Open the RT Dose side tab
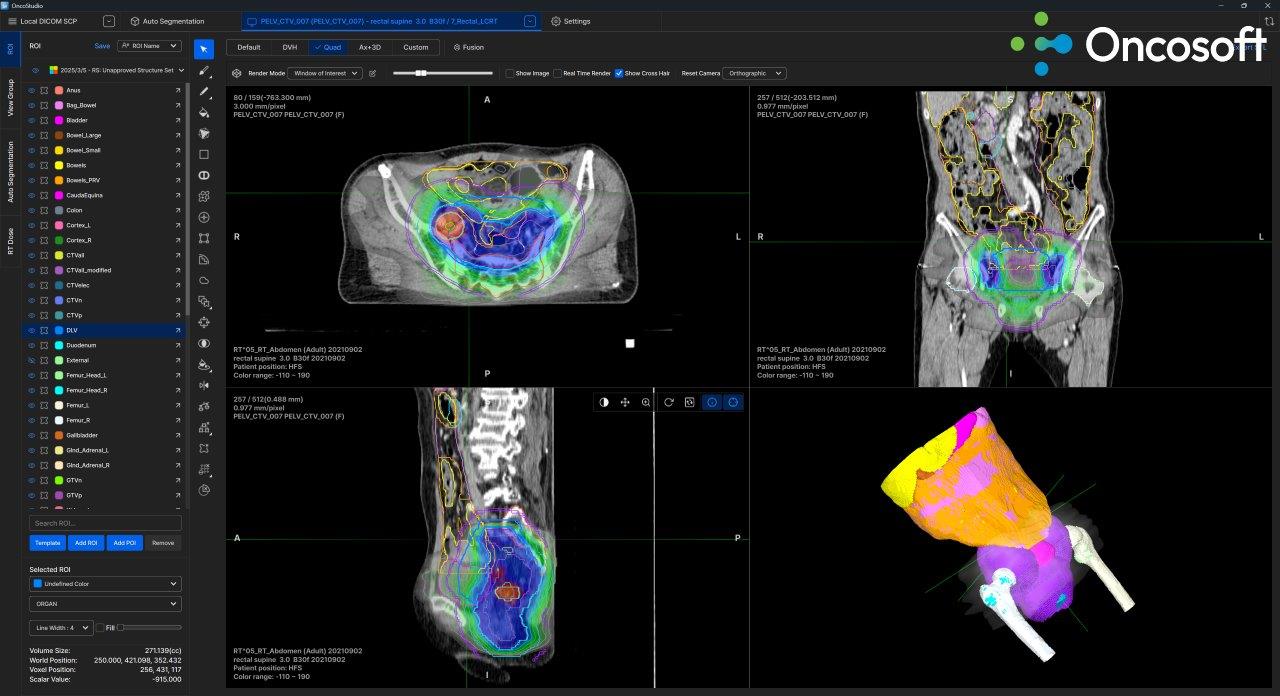Viewport: 1280px width, 696px height. (11, 241)
